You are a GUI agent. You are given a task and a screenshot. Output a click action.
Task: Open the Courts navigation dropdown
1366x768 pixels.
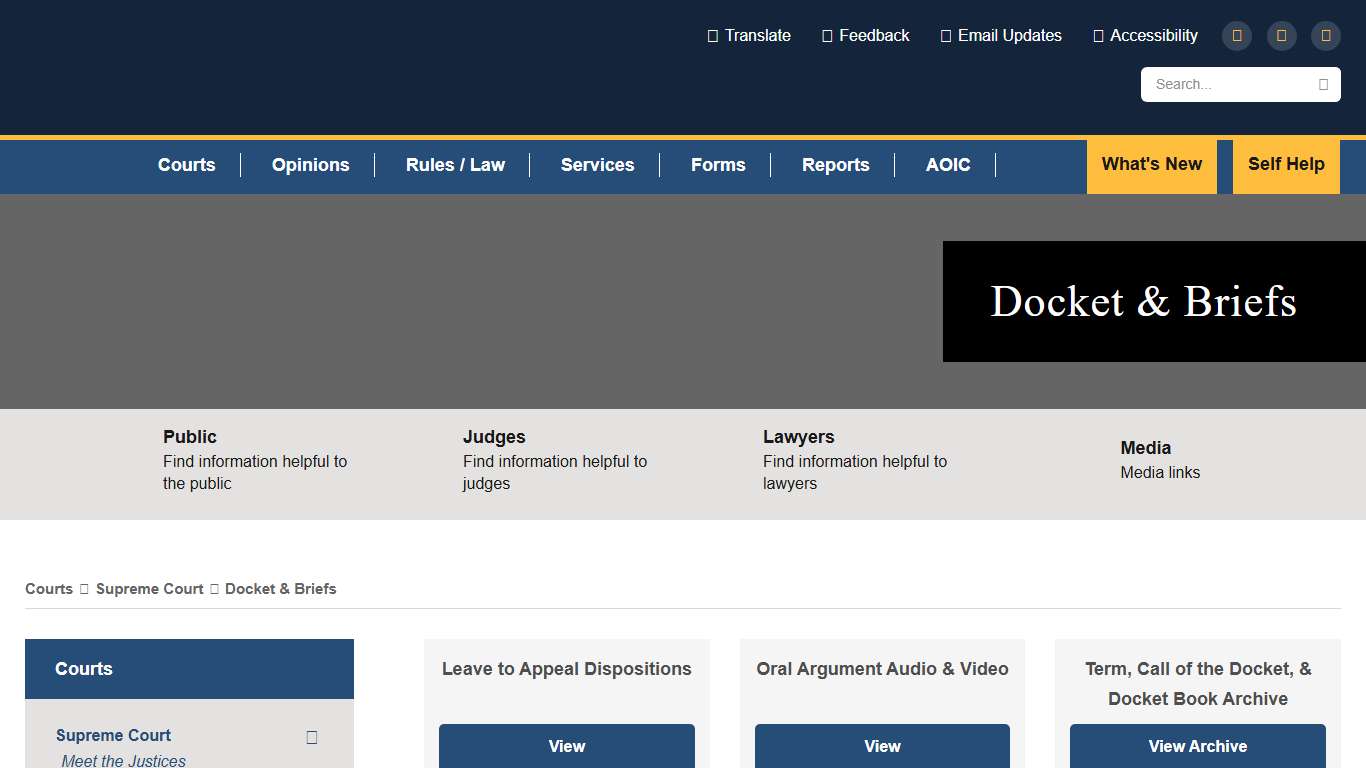point(186,165)
